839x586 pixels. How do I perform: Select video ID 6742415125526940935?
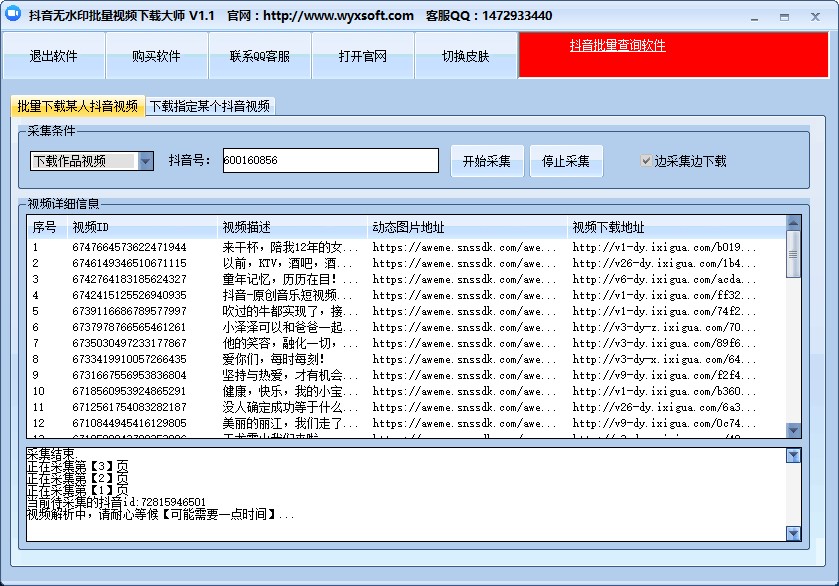coord(129,295)
